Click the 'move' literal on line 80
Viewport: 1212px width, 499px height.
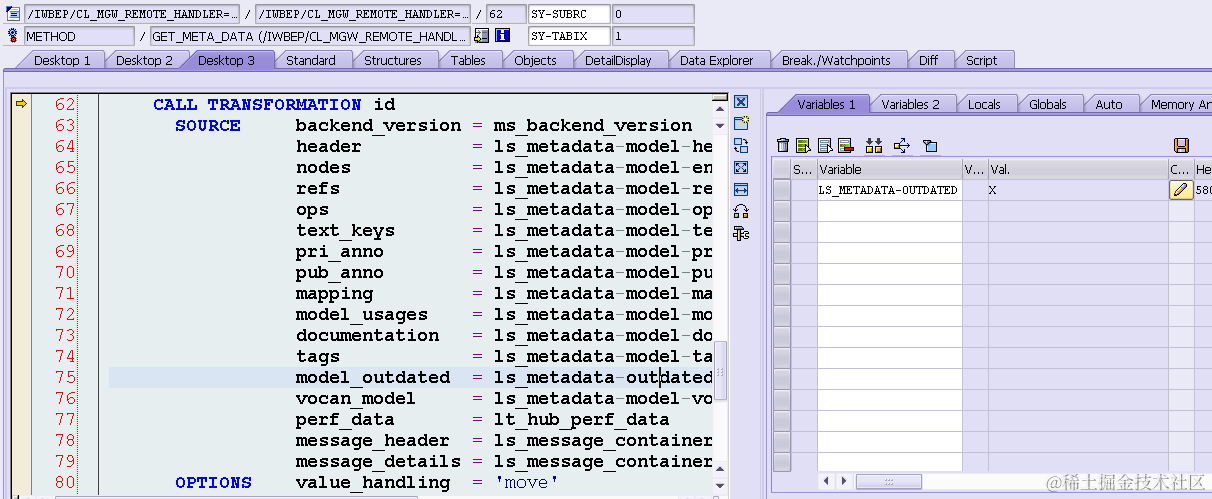coord(527,482)
